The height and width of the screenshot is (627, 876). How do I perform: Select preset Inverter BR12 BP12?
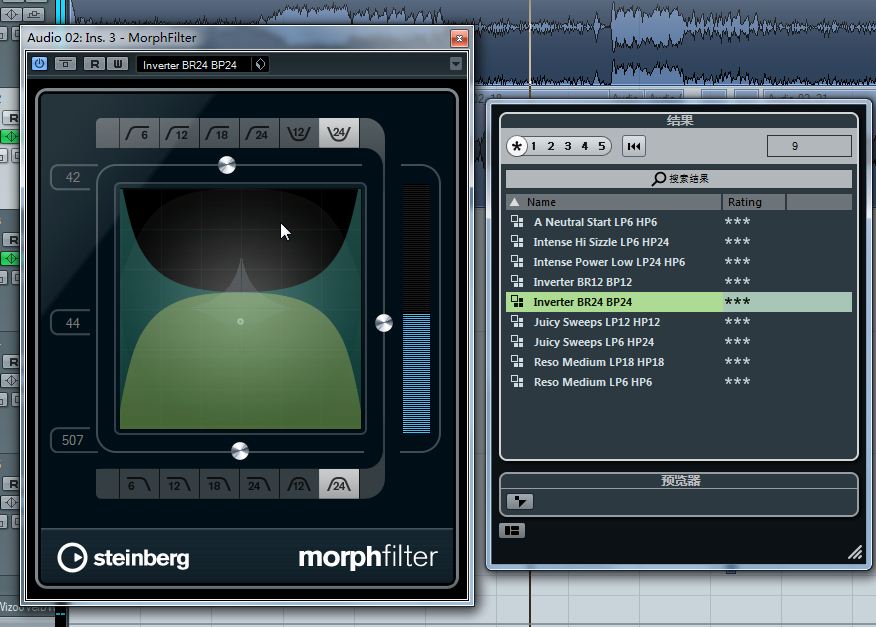pyautogui.click(x=679, y=282)
